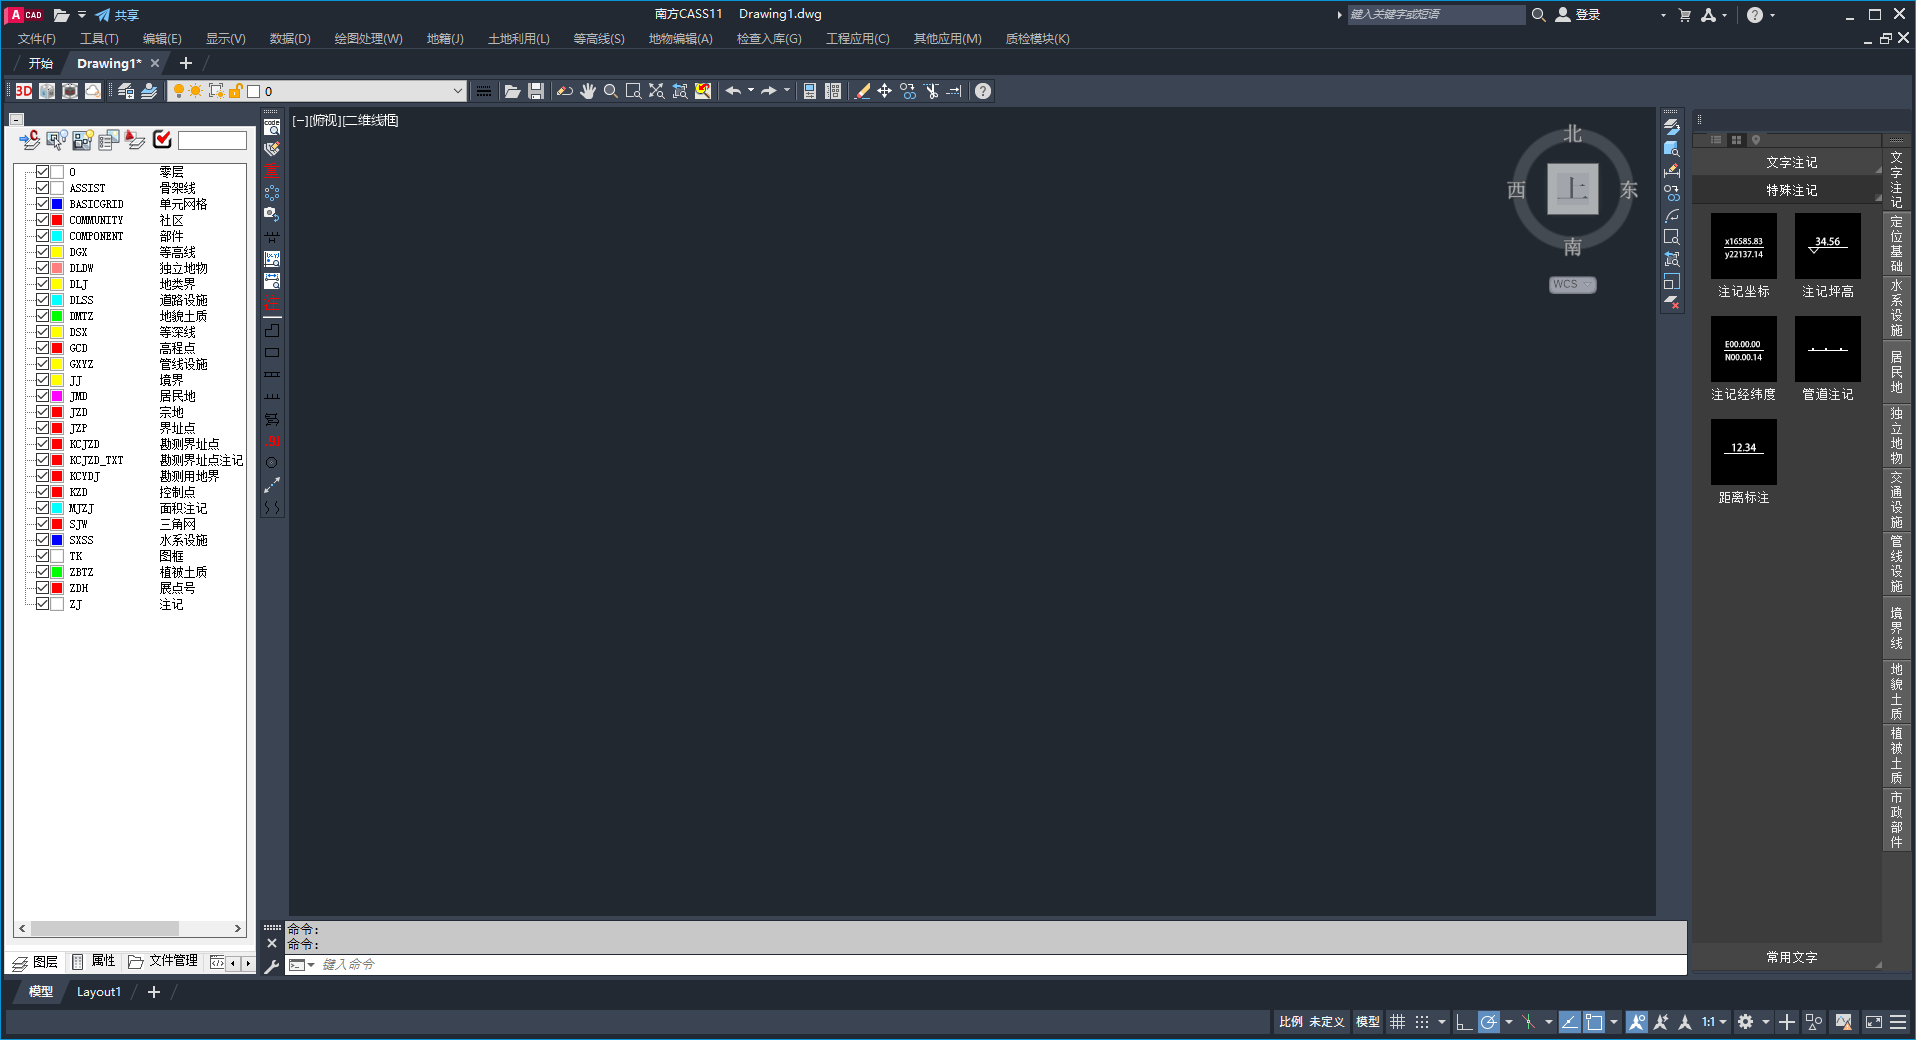This screenshot has width=1916, height=1040.
Task: Click the blue color swatch of BASICGRID
Action: pyautogui.click(x=58, y=204)
